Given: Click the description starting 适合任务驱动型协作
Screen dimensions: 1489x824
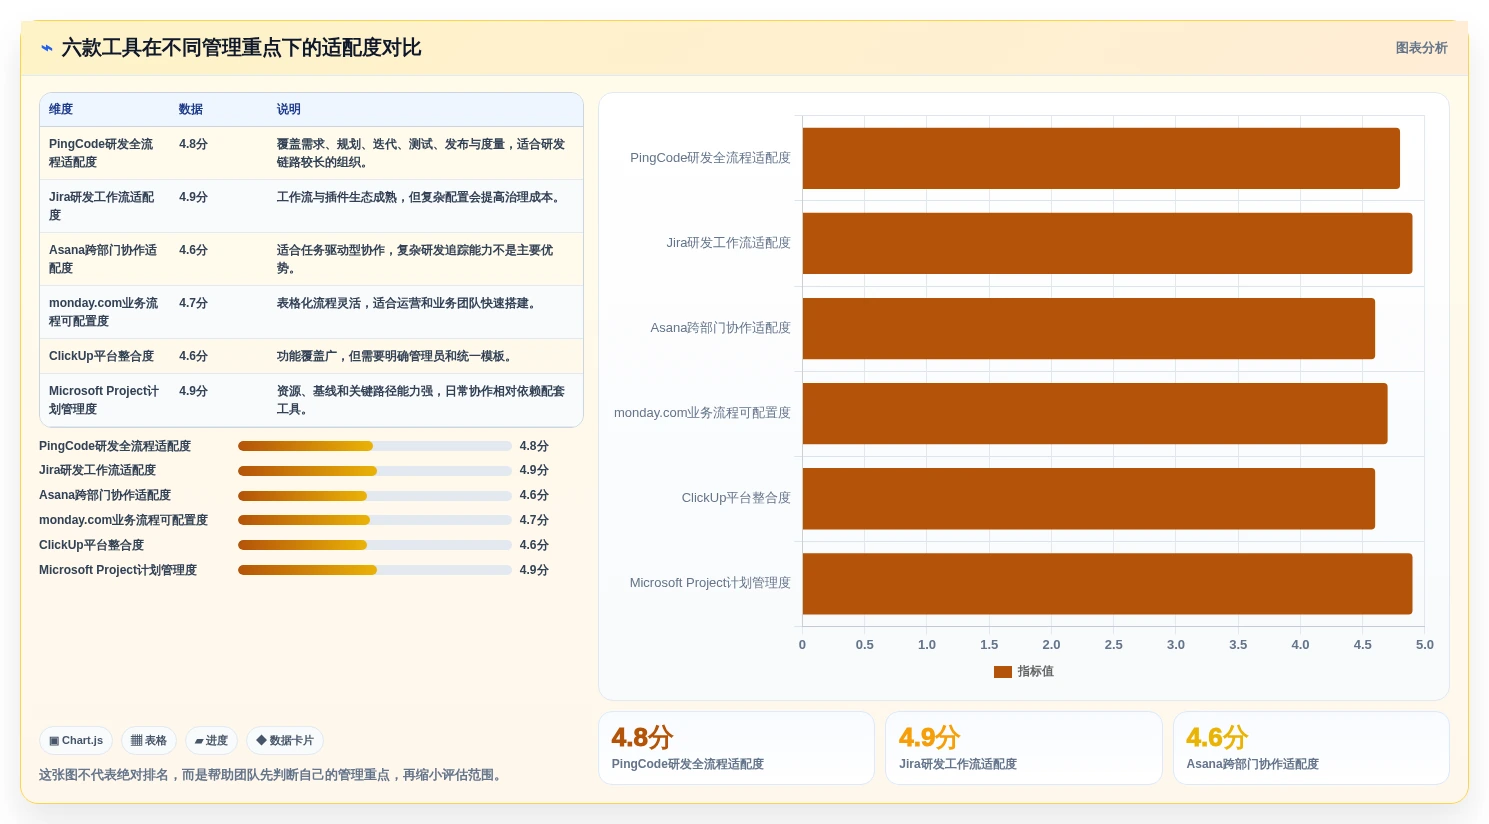Looking at the screenshot, I should (x=415, y=259).
